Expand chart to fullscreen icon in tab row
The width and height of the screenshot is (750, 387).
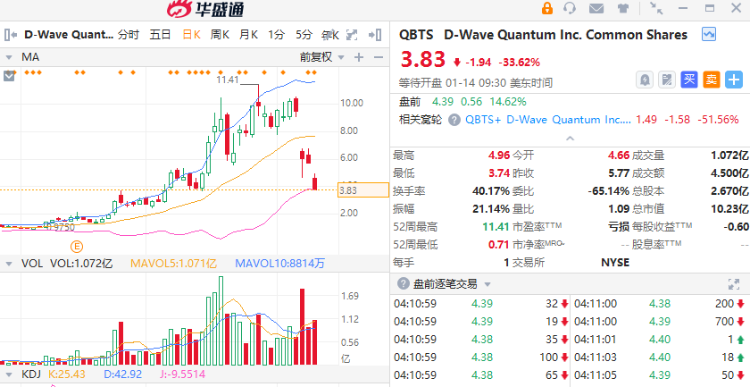pos(352,34)
